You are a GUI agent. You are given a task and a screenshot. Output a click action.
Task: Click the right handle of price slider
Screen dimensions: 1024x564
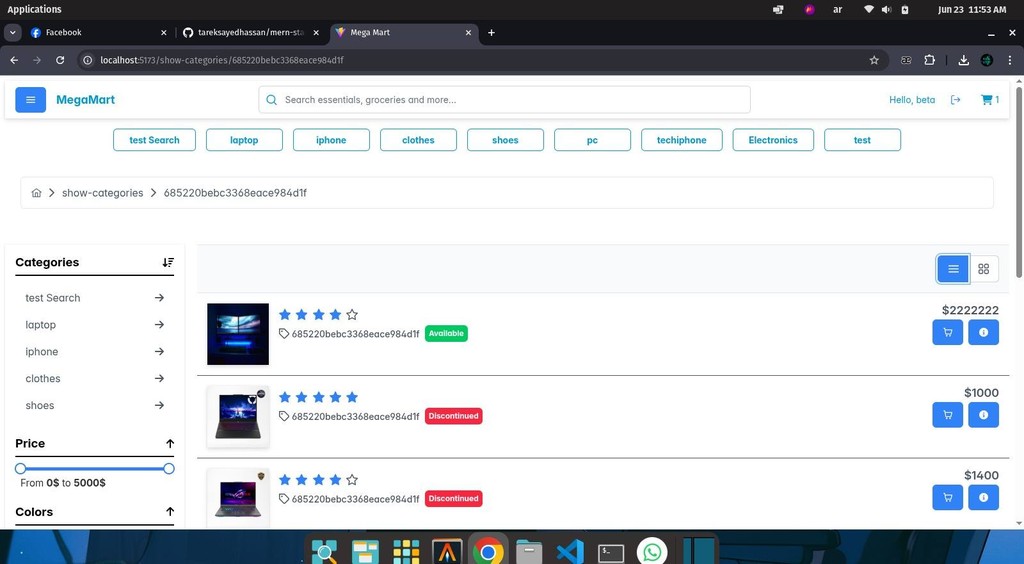click(169, 468)
